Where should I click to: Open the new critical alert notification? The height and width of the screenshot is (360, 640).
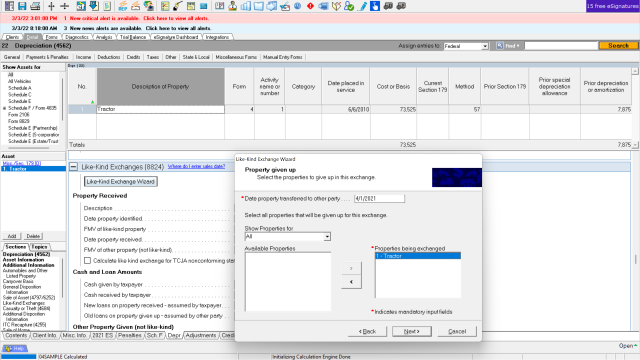pos(139,18)
